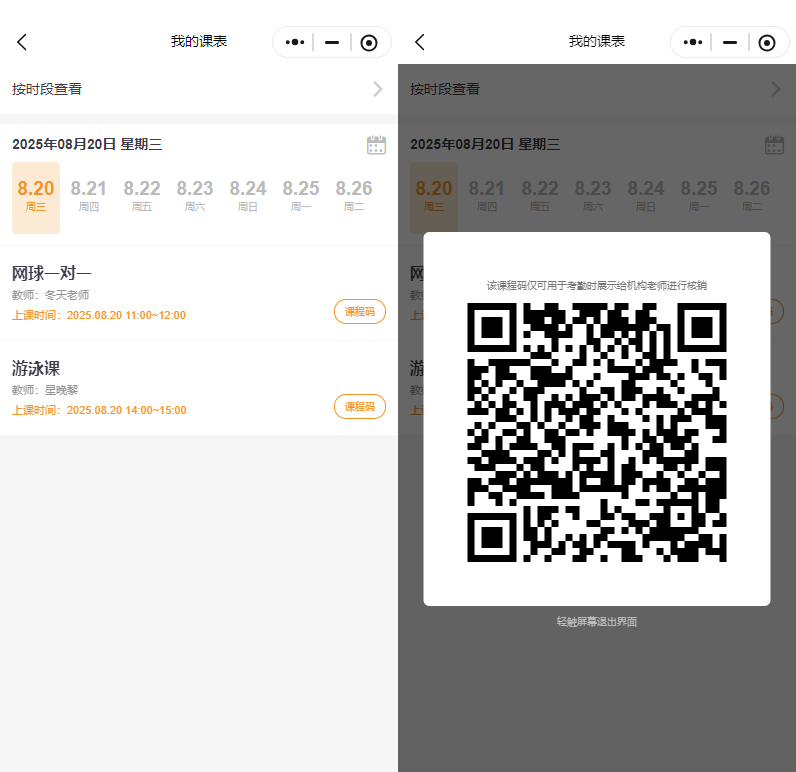Click left date header 2025年08月20日 星期三
The width and height of the screenshot is (796, 772).
87,144
